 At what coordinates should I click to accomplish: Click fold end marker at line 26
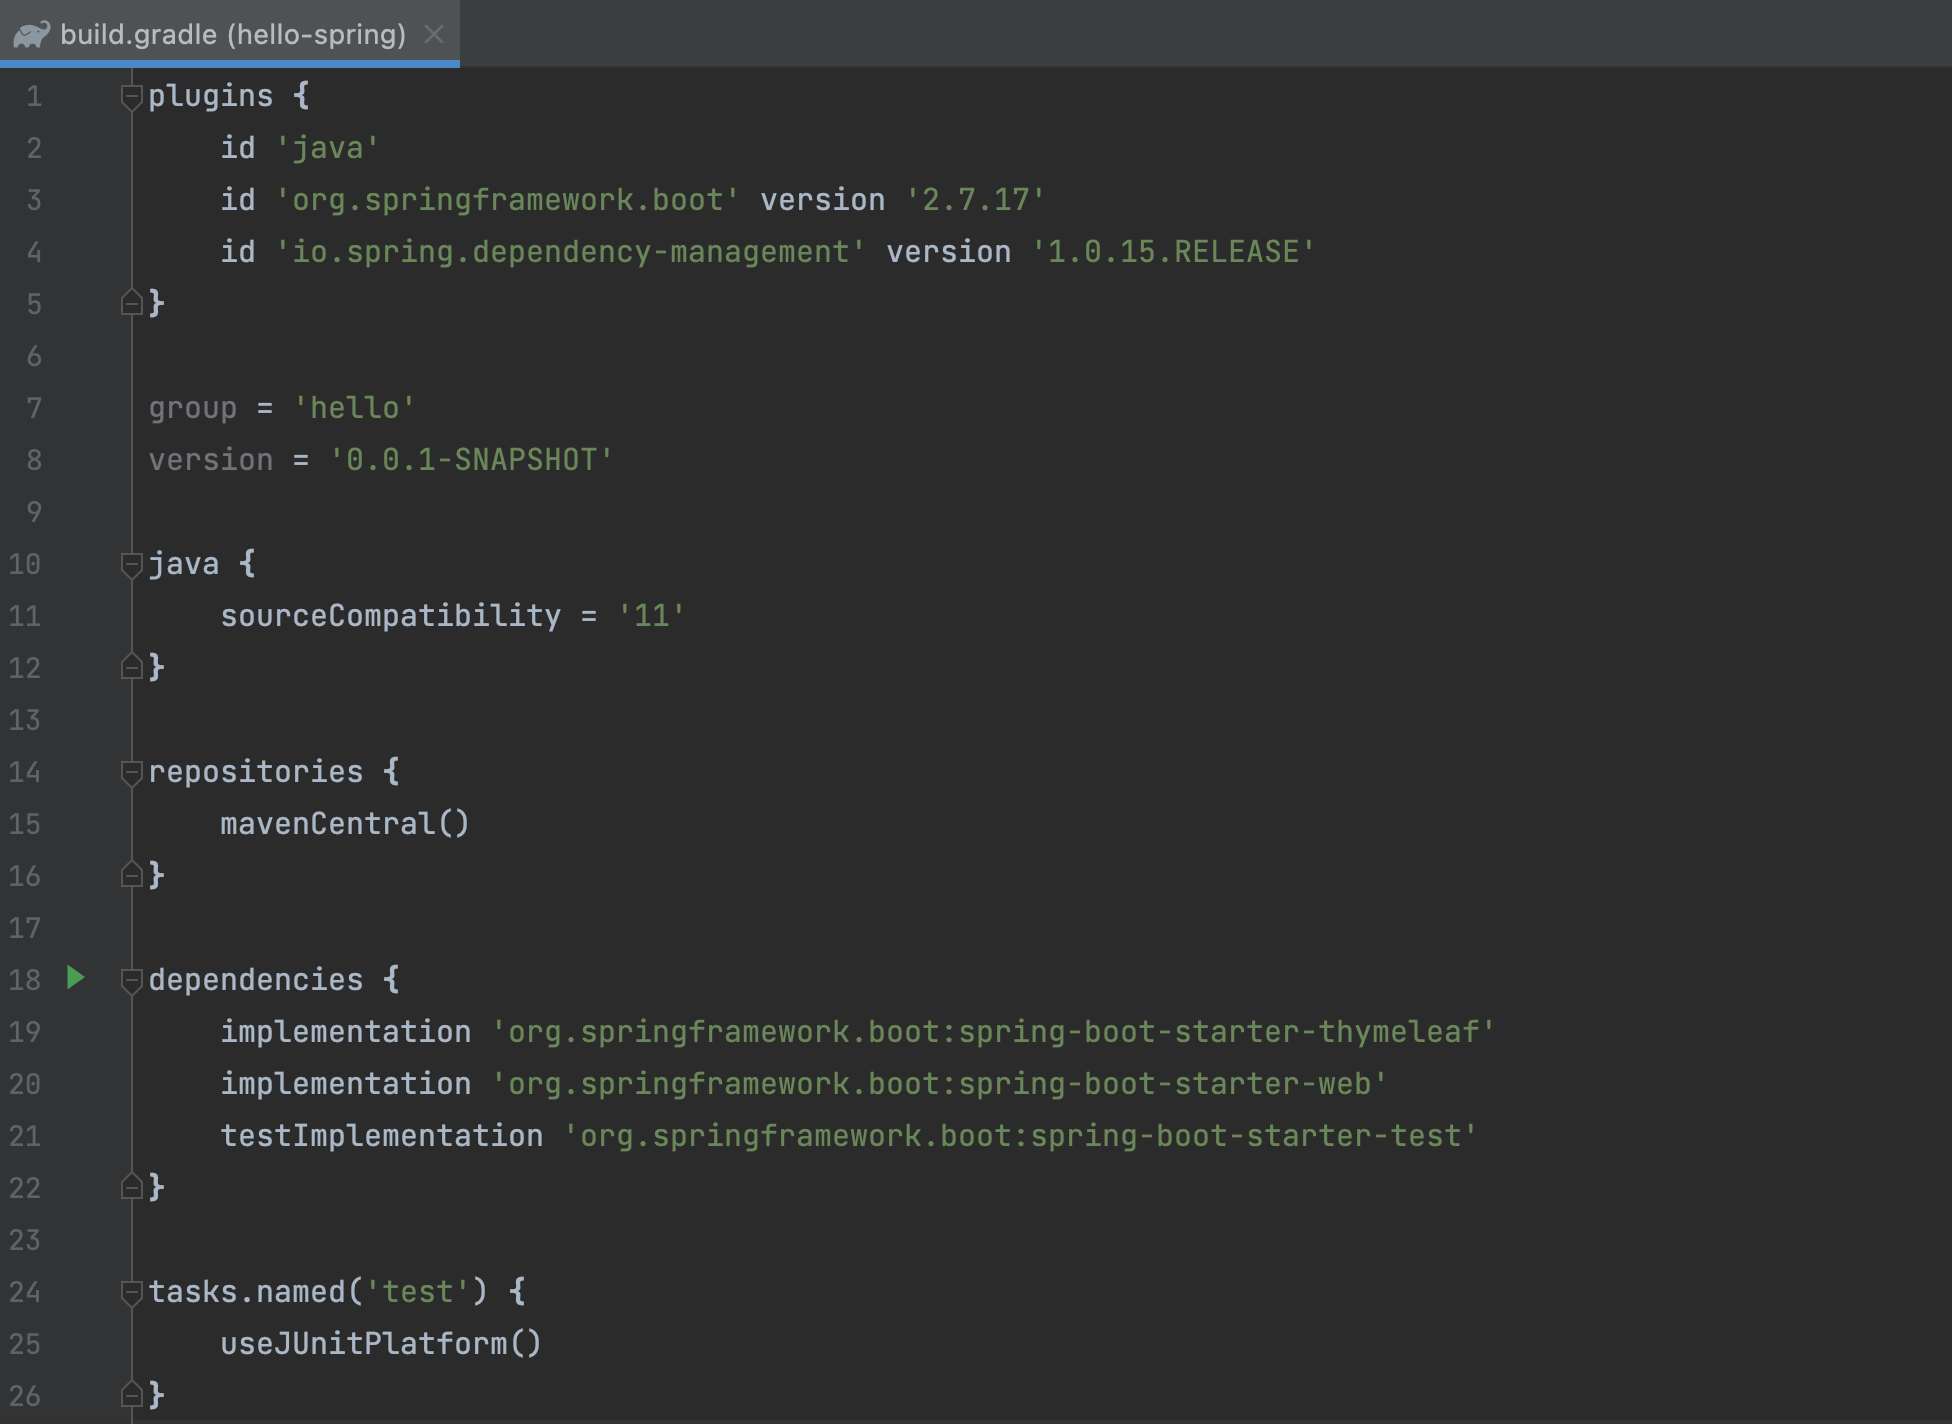tap(131, 1394)
